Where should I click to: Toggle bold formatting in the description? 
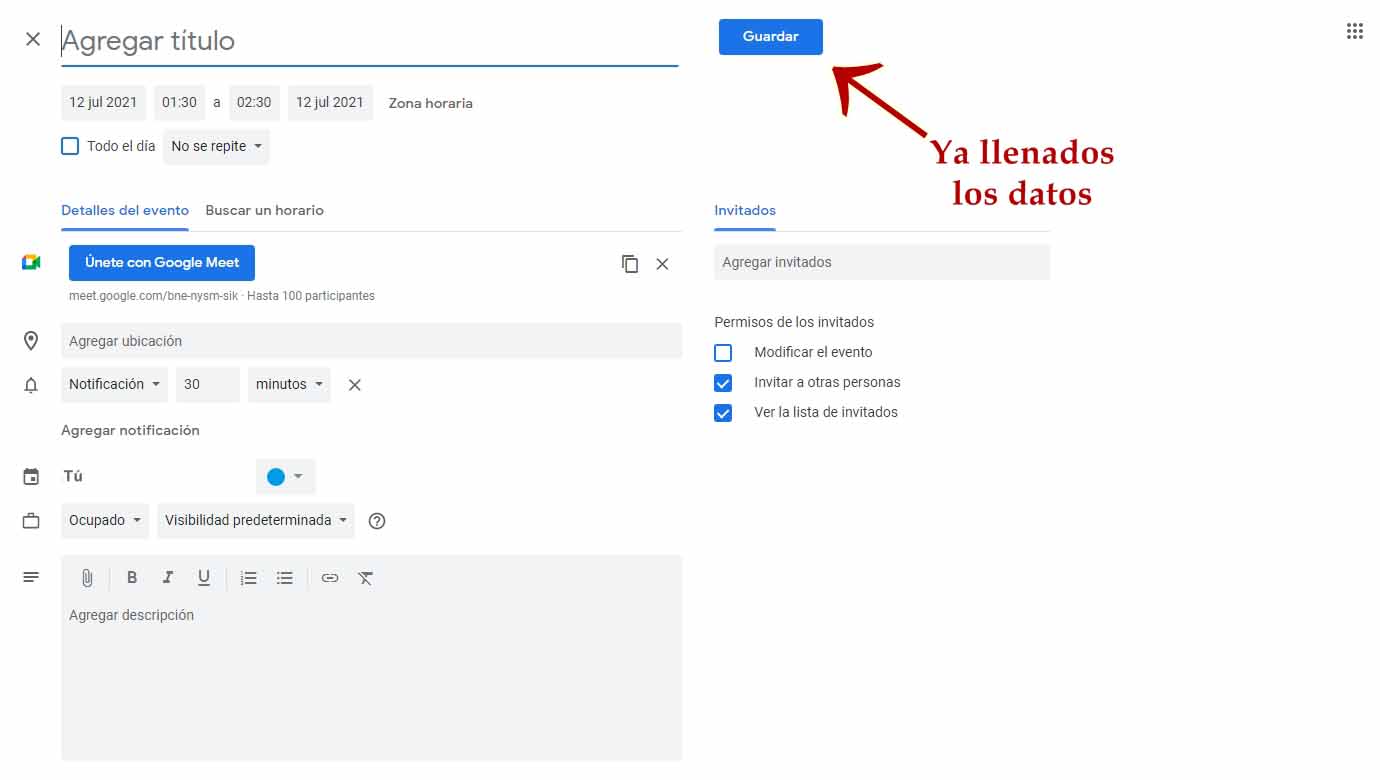131,577
